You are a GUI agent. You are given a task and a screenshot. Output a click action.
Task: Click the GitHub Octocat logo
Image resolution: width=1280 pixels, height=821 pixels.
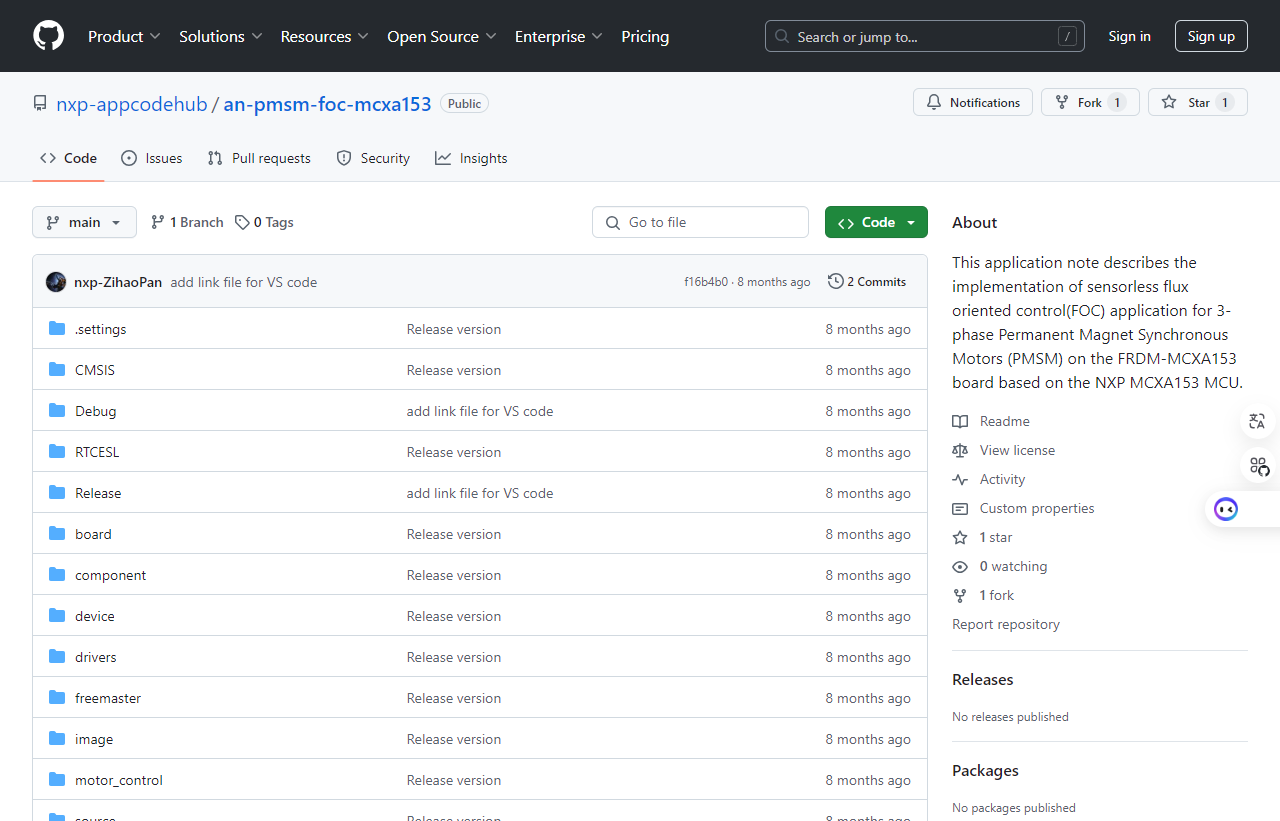(x=48, y=36)
